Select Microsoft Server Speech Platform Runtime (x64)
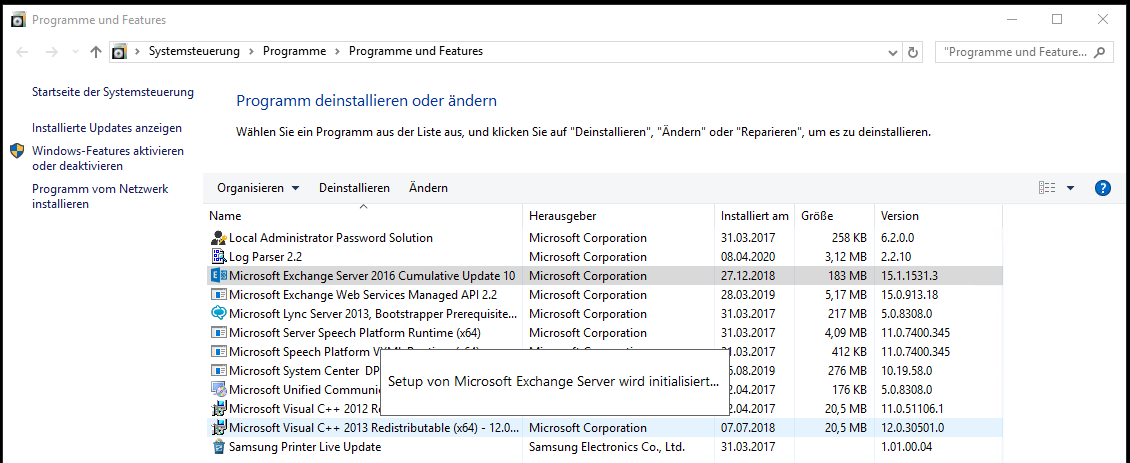 (604, 332)
